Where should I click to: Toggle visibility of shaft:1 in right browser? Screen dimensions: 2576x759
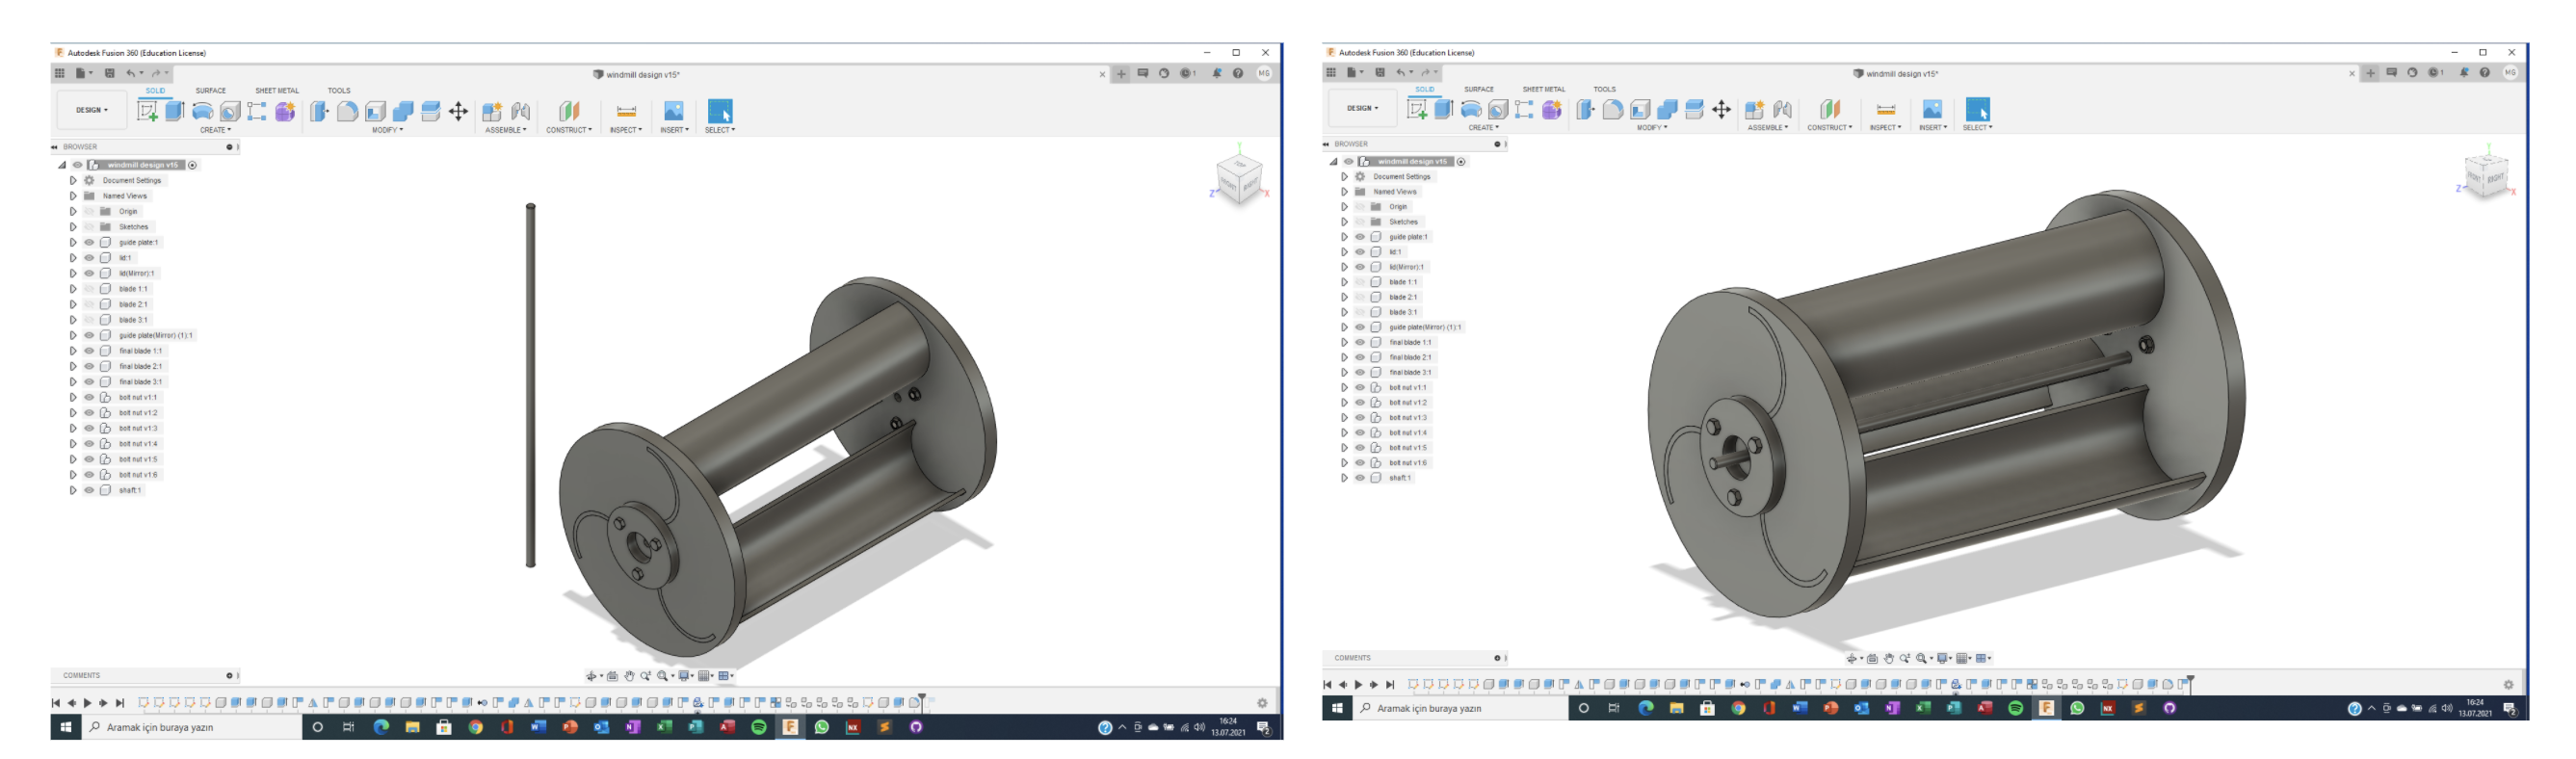pos(1360,478)
